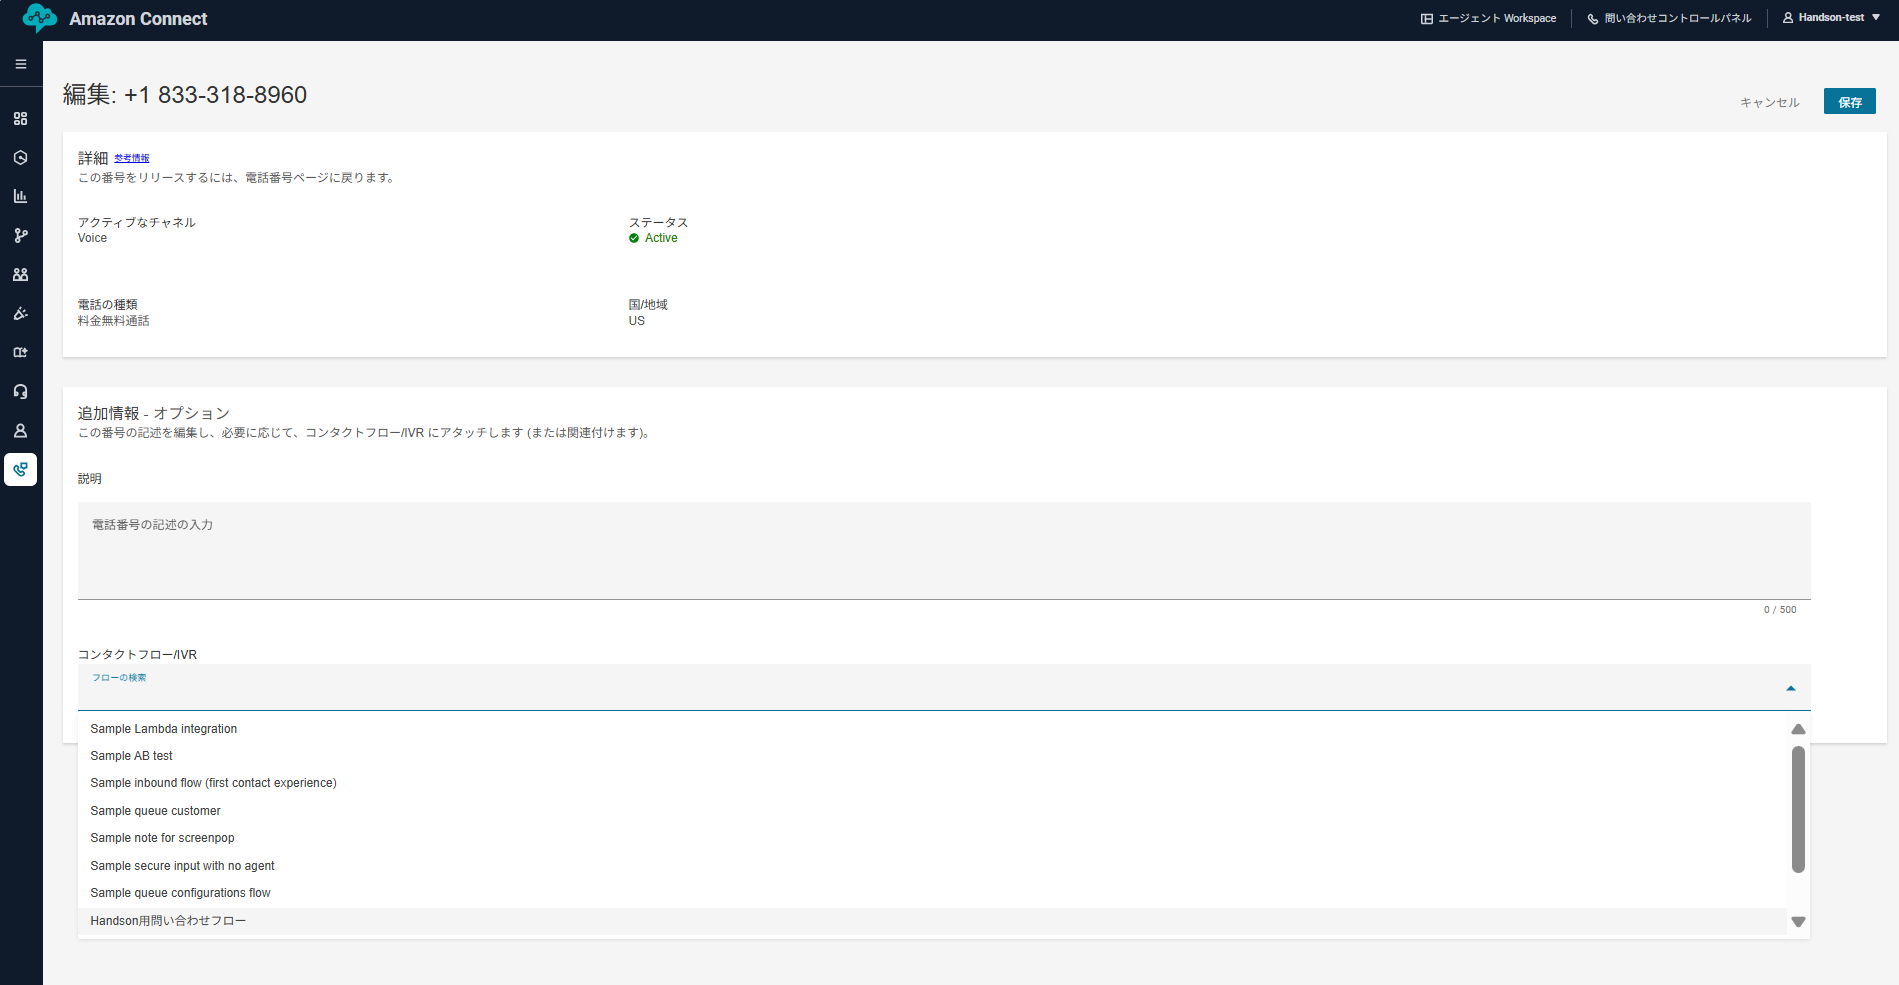Open 問い合わせコントロールパネル from top bar
Screen dimensions: 1899x985
click(x=1669, y=18)
